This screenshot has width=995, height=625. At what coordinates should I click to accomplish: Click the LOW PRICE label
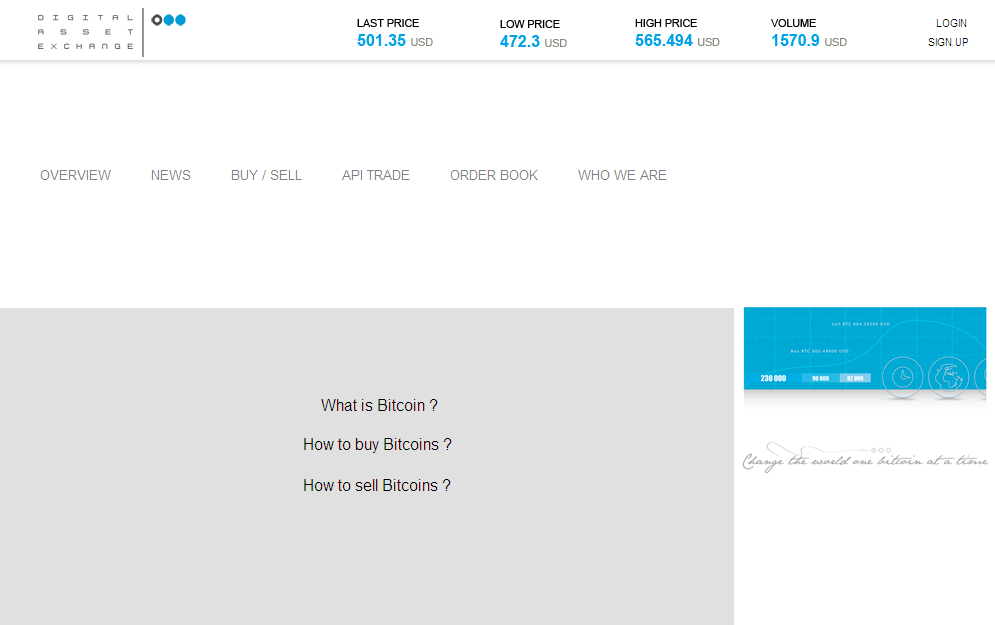coord(529,24)
